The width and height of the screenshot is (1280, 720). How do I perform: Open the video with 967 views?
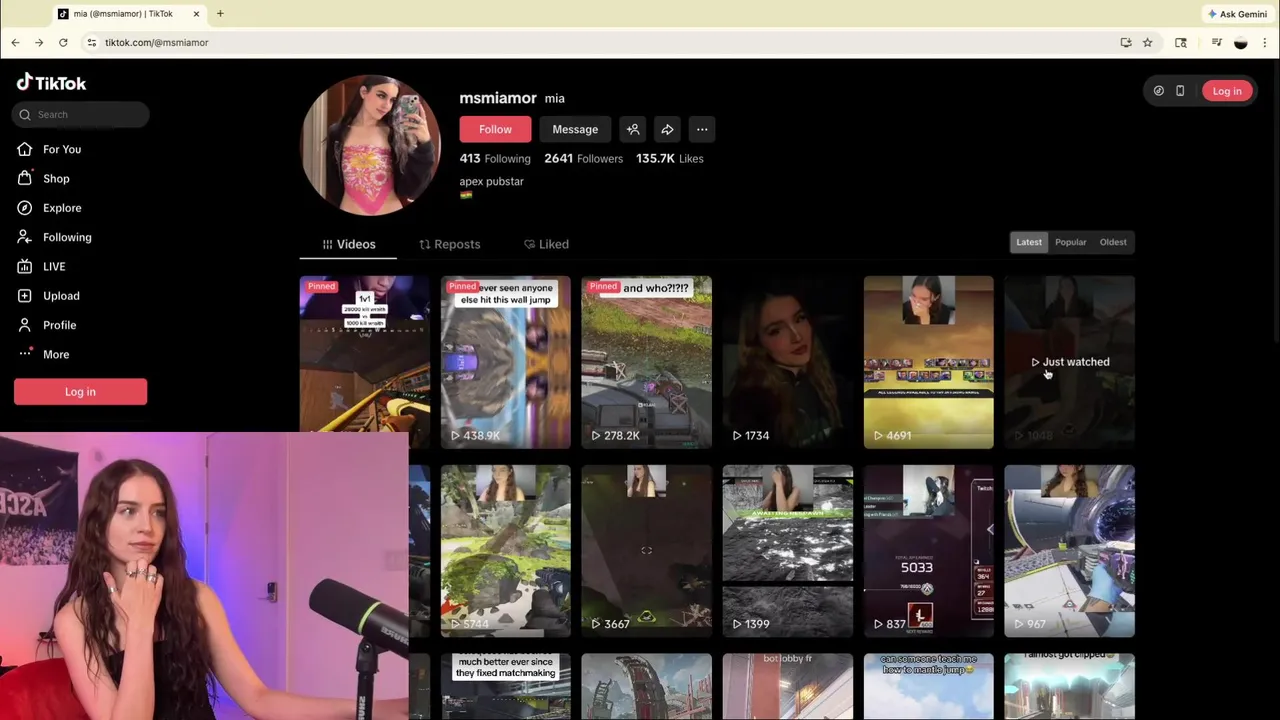point(1070,551)
